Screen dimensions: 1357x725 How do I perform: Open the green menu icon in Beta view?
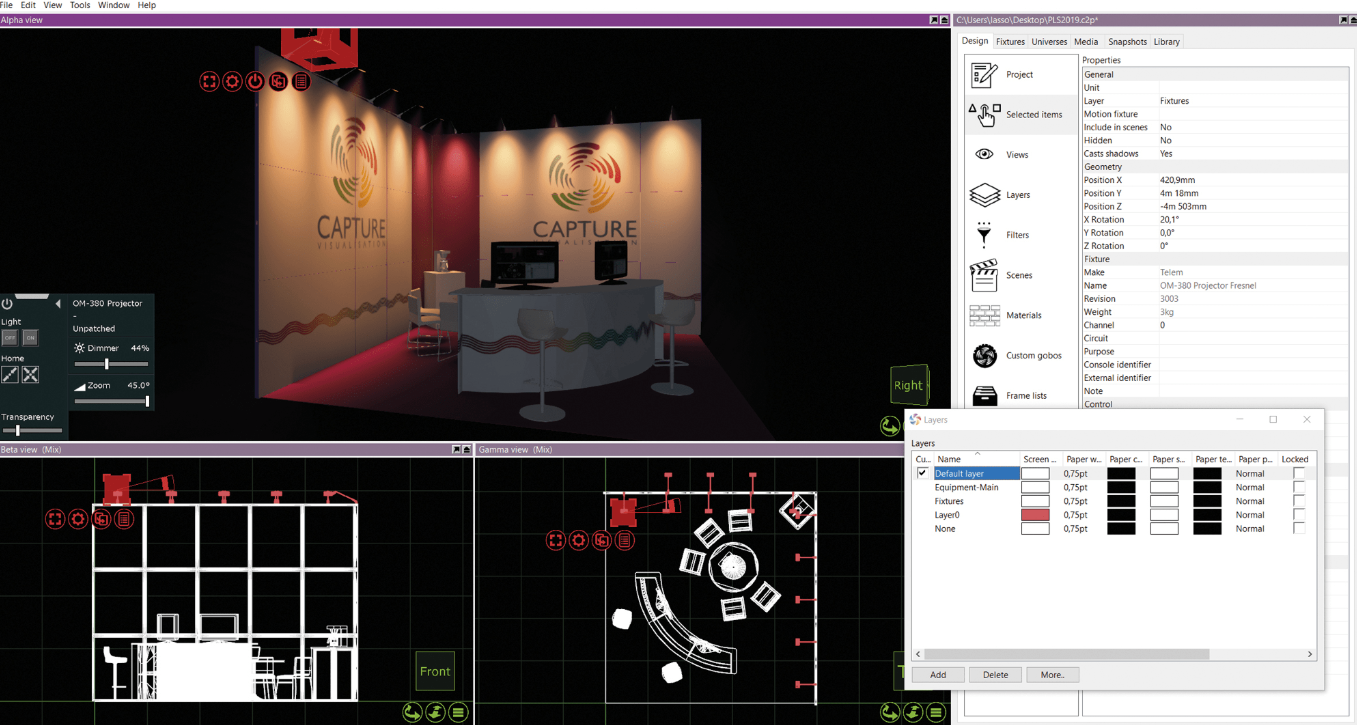(458, 712)
